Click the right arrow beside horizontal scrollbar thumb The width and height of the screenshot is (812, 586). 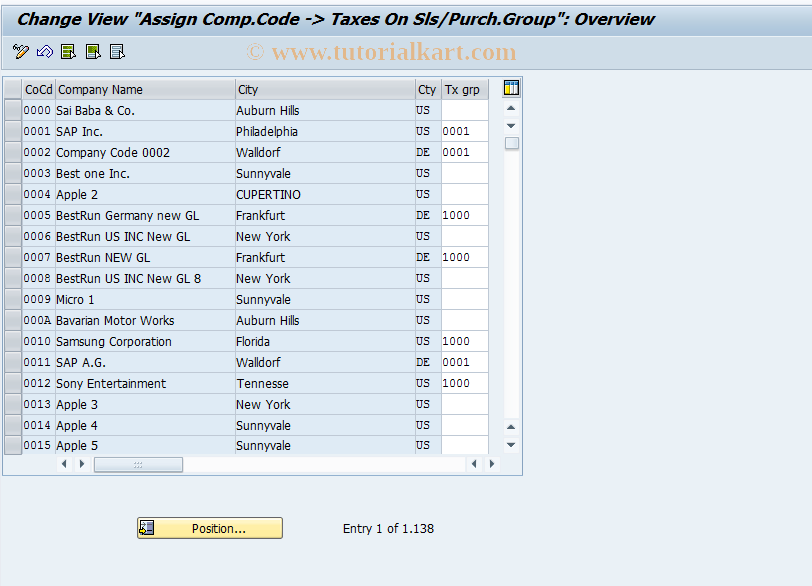(x=81, y=464)
